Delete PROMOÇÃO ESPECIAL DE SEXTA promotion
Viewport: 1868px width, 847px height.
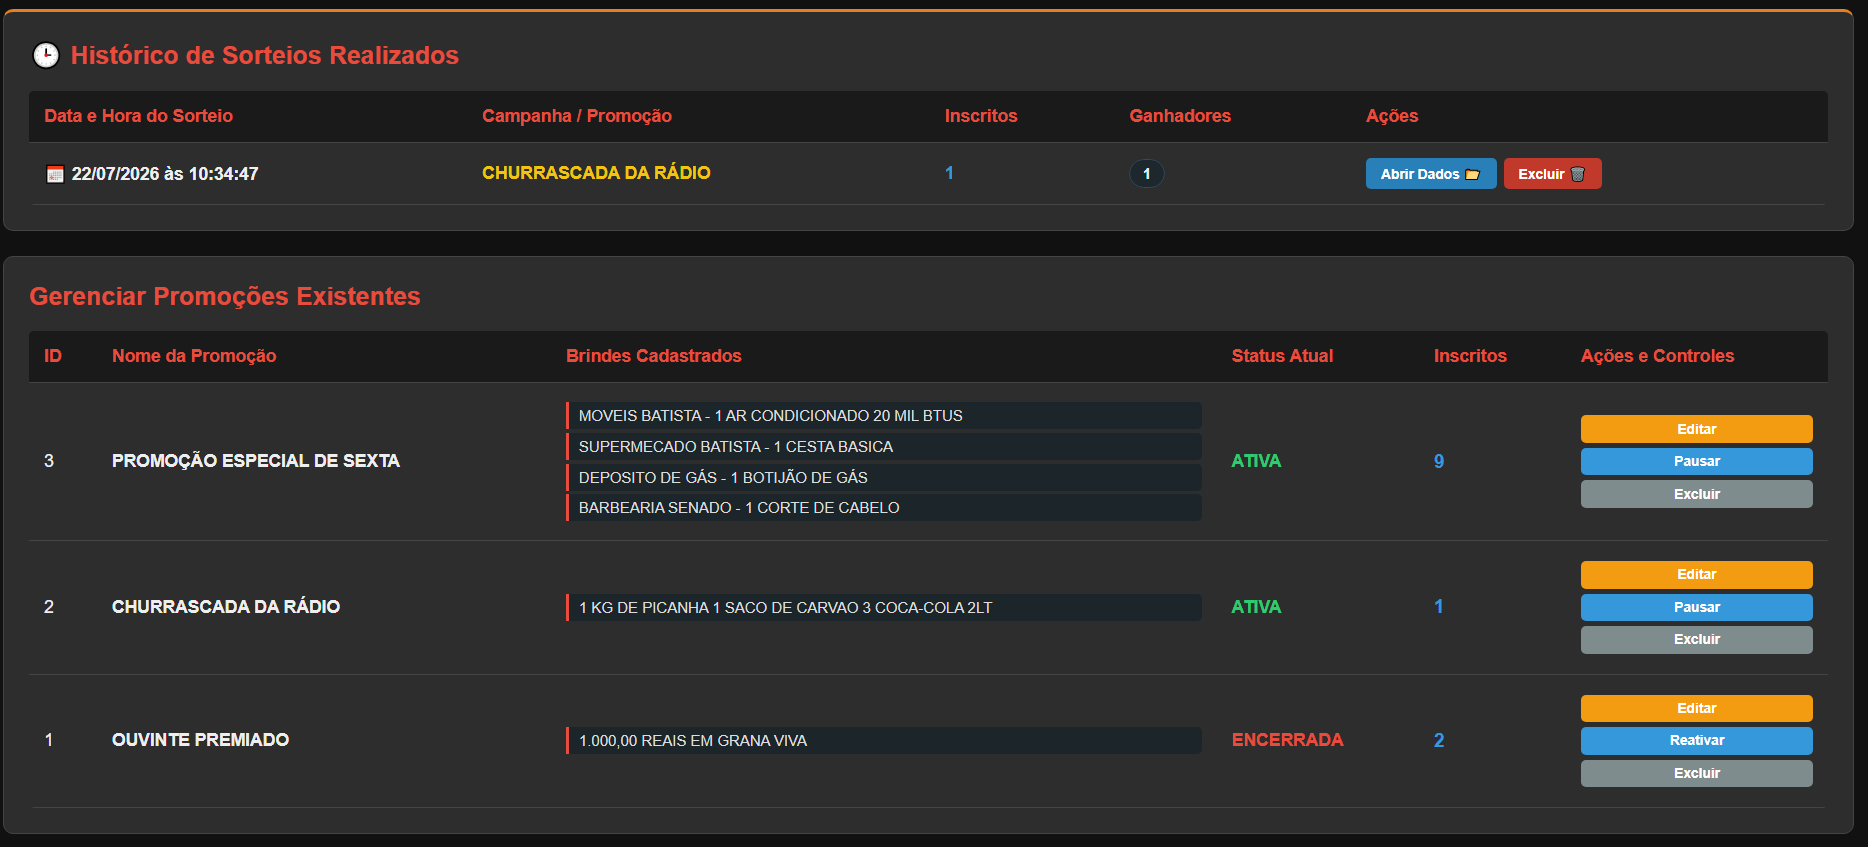pyautogui.click(x=1696, y=494)
